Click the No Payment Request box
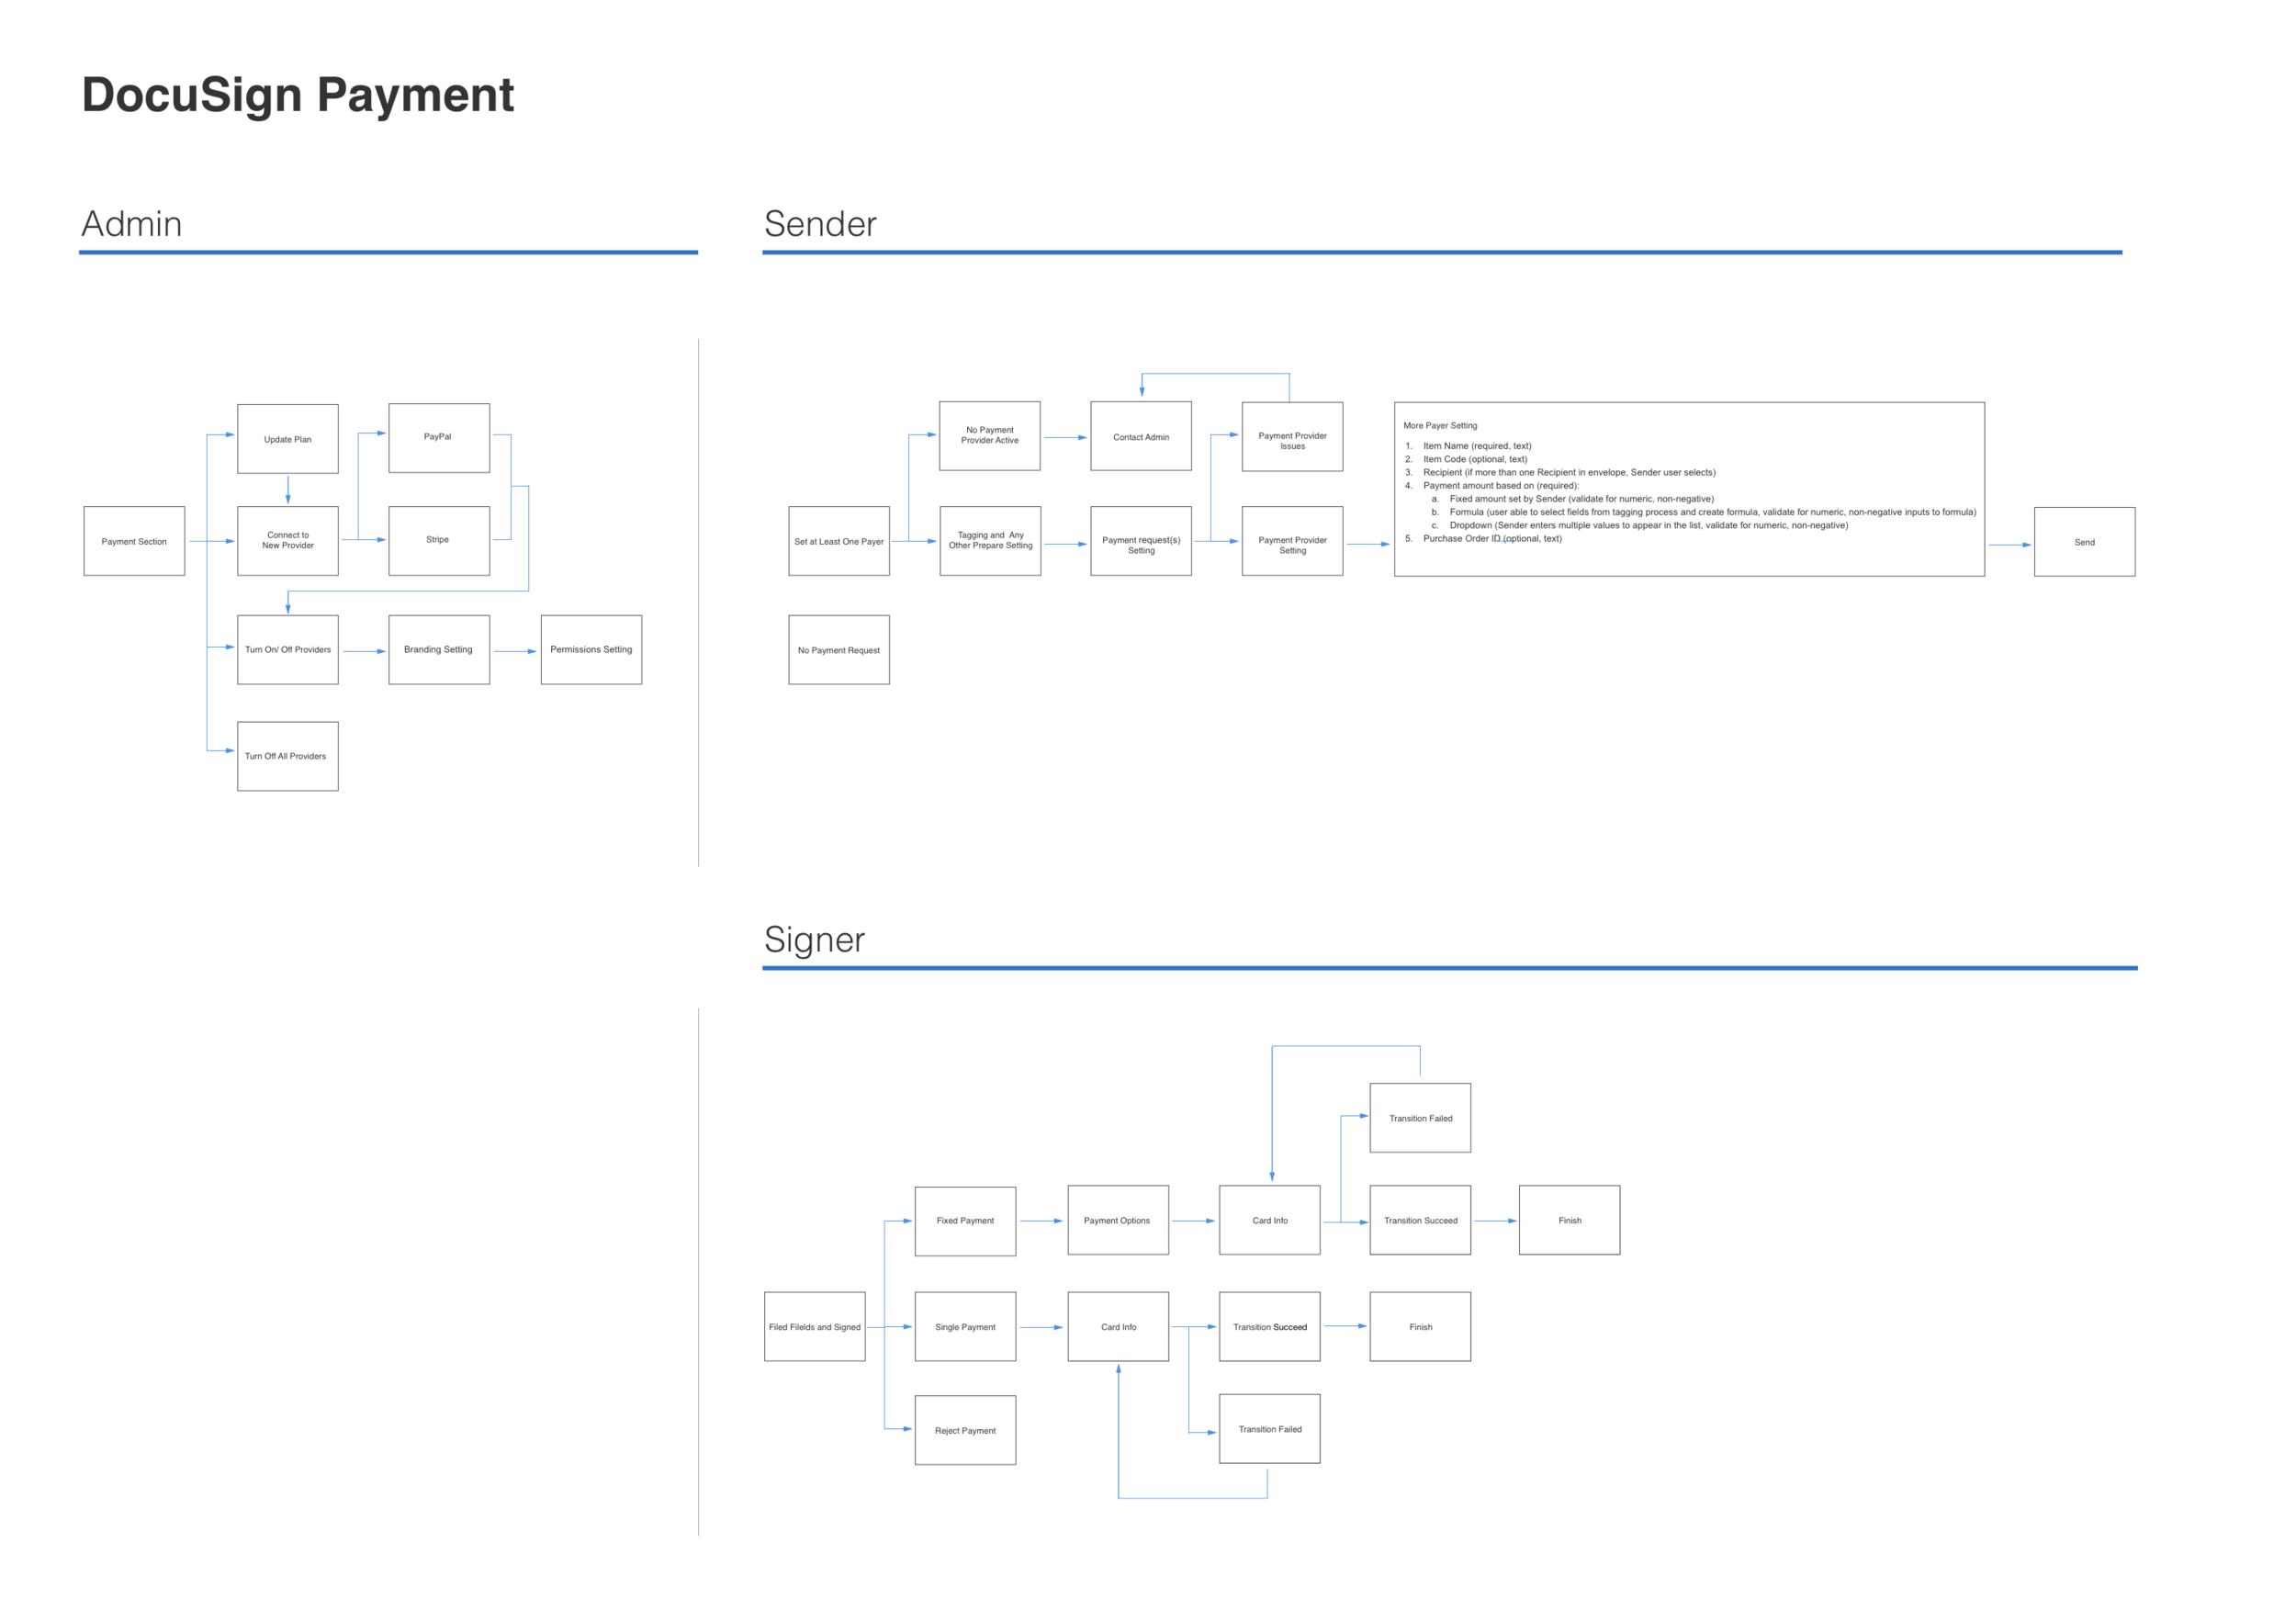2296x1599 pixels. pos(839,650)
